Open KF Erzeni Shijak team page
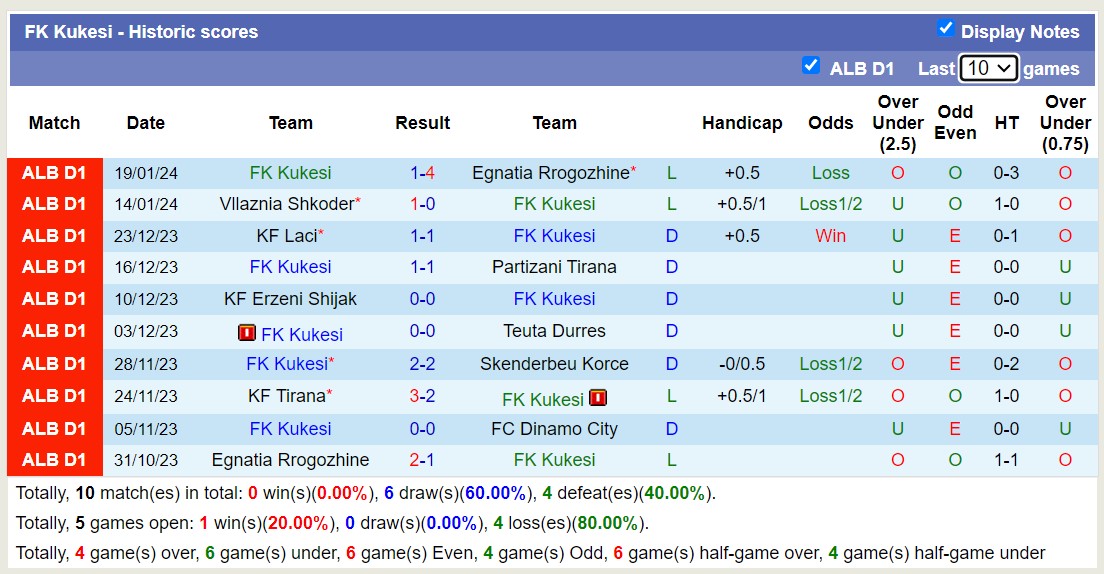The image size is (1104, 574). coord(290,299)
